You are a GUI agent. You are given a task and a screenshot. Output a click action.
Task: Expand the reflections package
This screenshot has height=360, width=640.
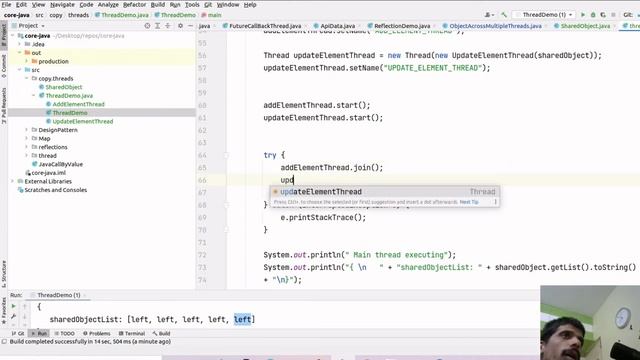pyautogui.click(x=27, y=147)
